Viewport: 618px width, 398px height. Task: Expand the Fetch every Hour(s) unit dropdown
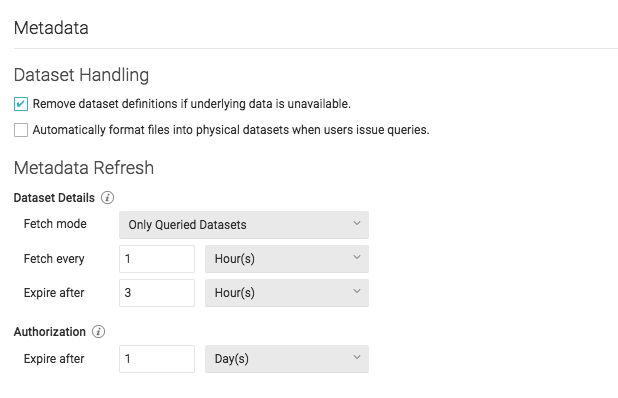[287, 259]
